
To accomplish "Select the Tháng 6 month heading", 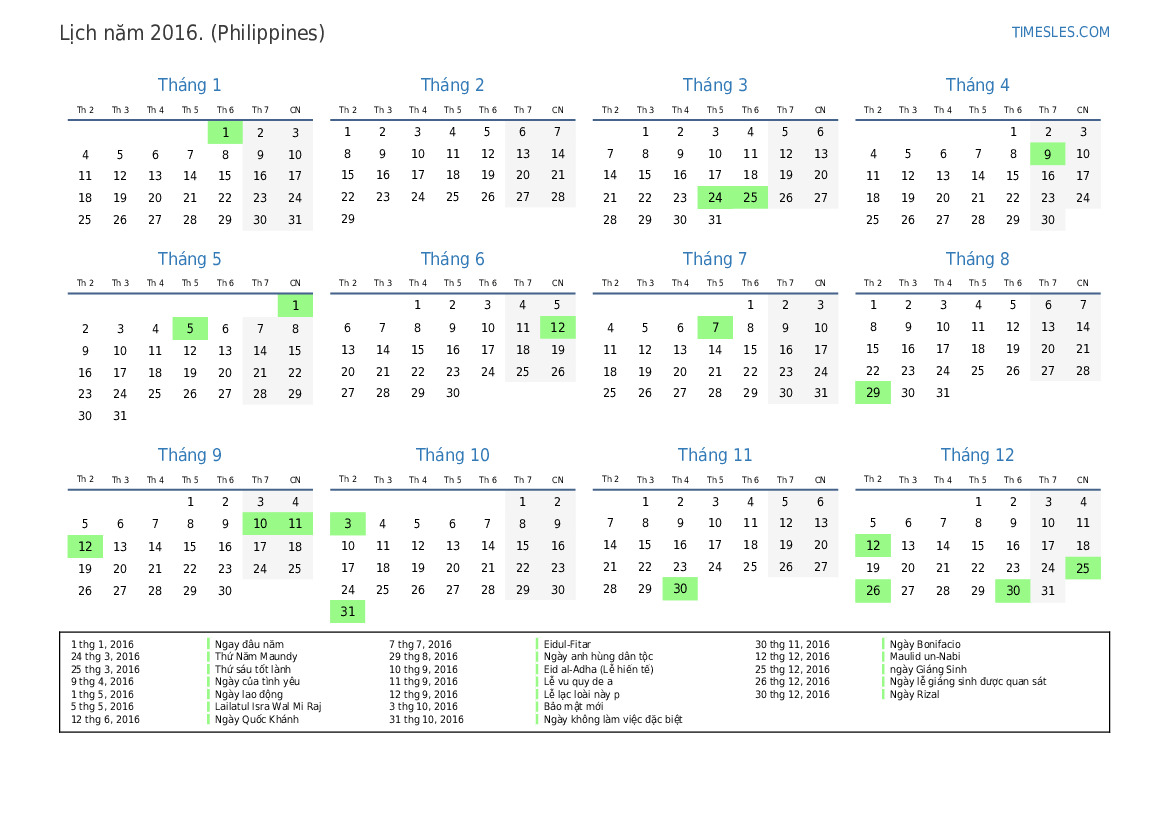I will click(x=452, y=259).
